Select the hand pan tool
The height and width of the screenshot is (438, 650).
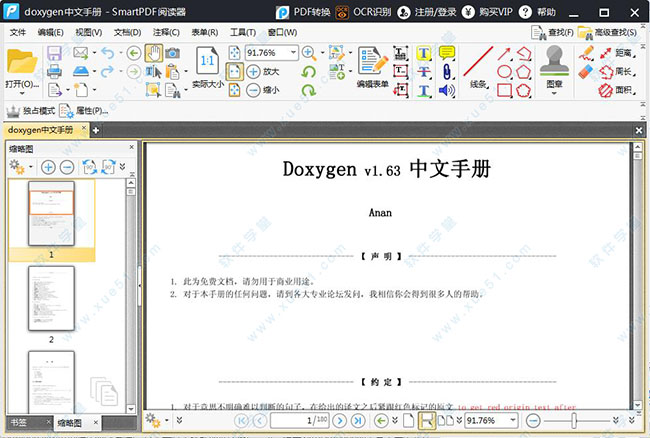pyautogui.click(x=154, y=53)
